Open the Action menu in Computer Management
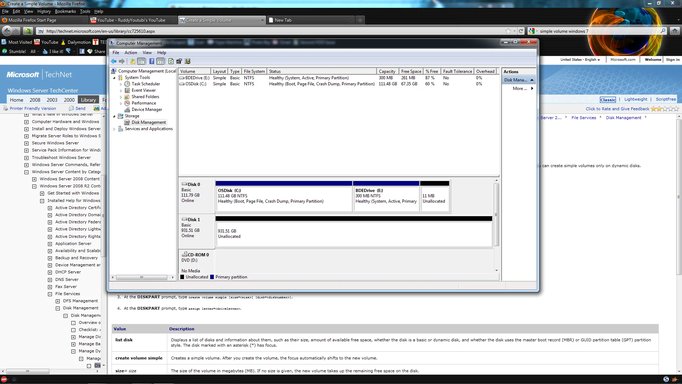Viewport: 682px width, 384px height. click(x=130, y=53)
